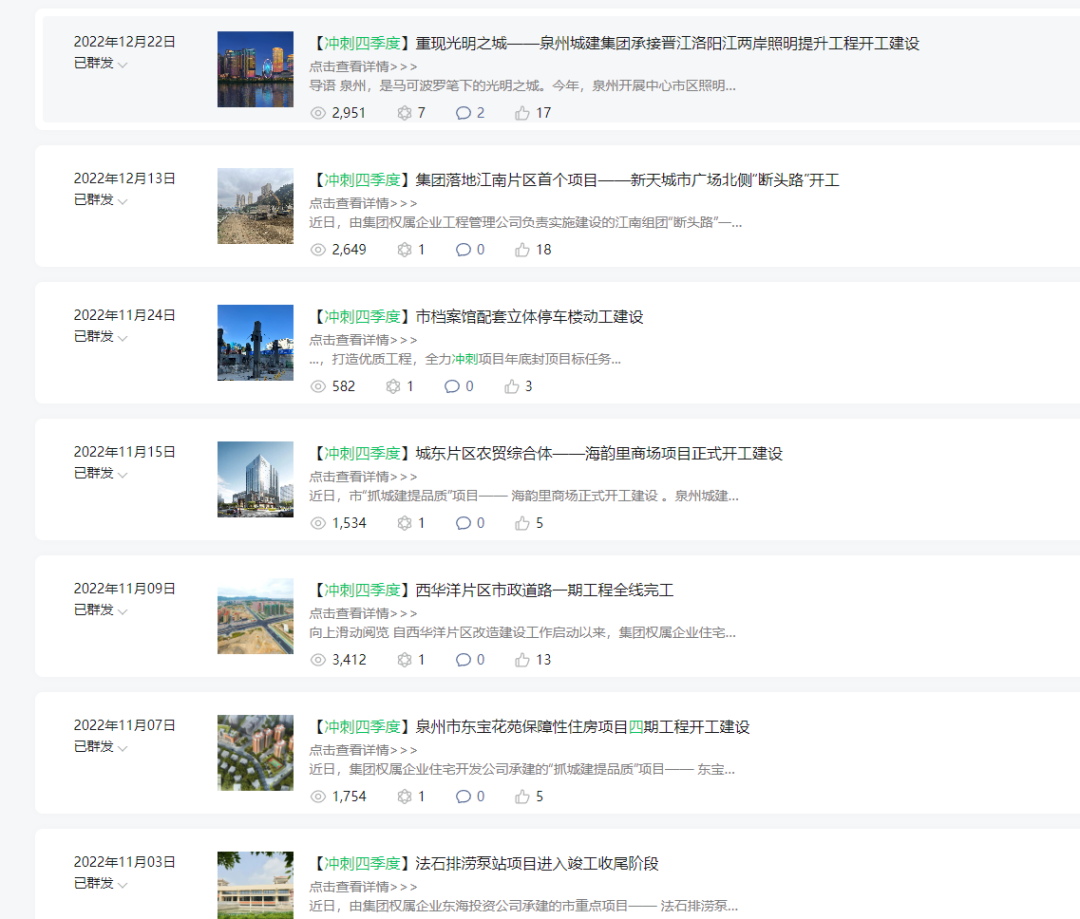The image size is (1080, 919).
Task: Click the share icon showing 7 on the first article
Action: click(404, 113)
